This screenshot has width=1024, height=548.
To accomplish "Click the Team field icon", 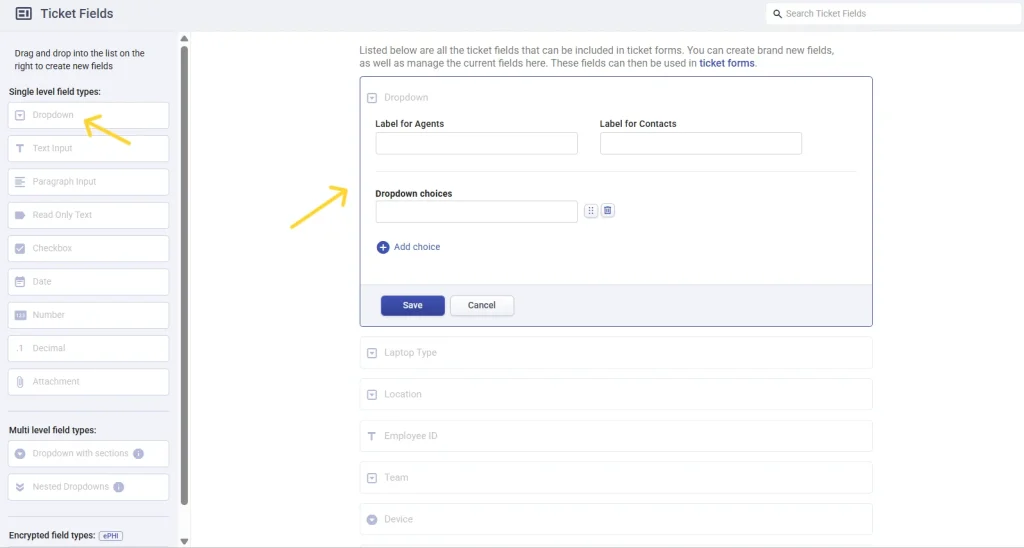I will coord(372,478).
